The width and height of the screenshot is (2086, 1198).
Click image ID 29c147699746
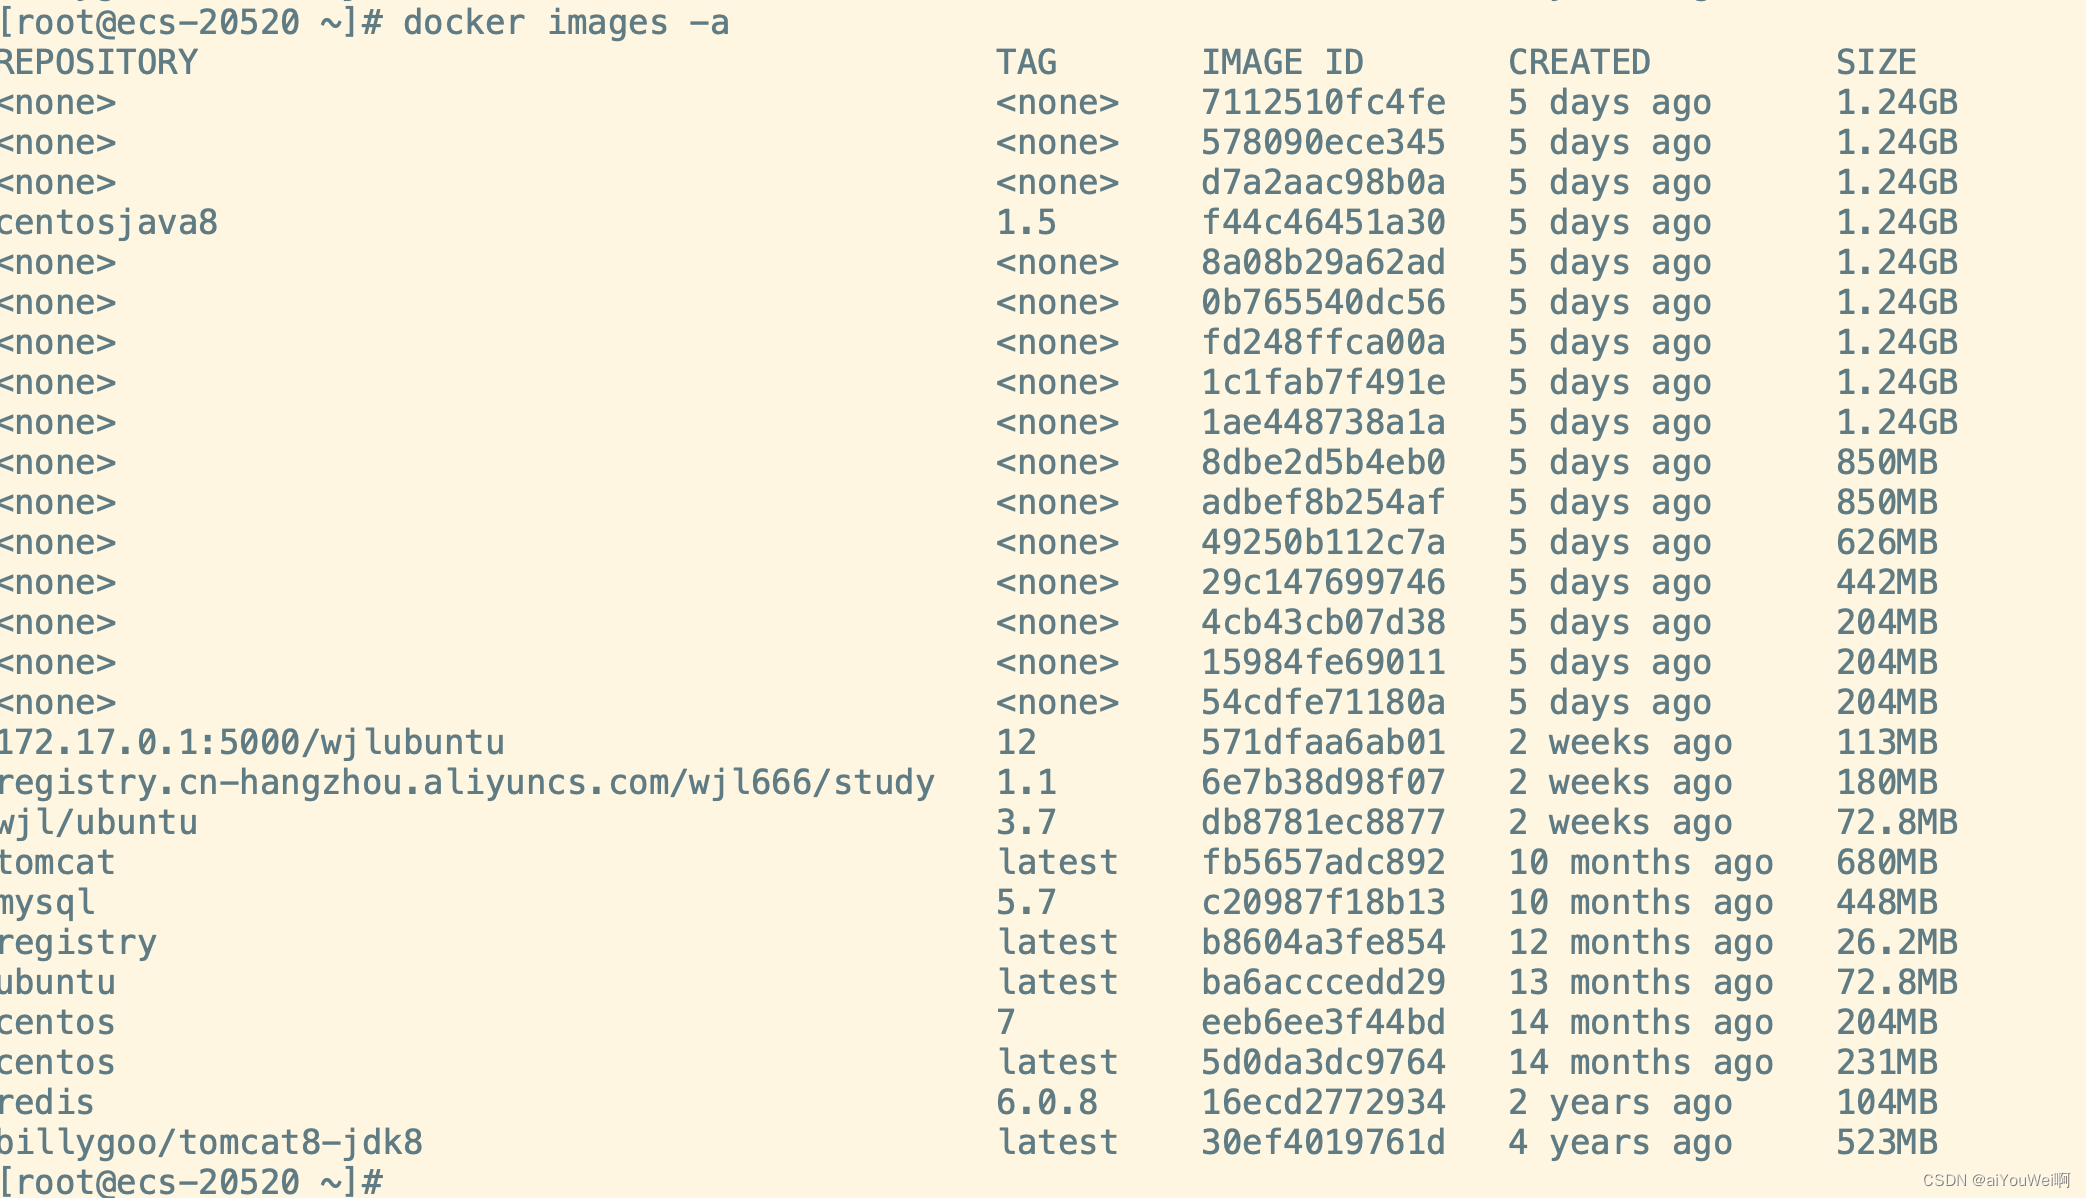(1323, 582)
